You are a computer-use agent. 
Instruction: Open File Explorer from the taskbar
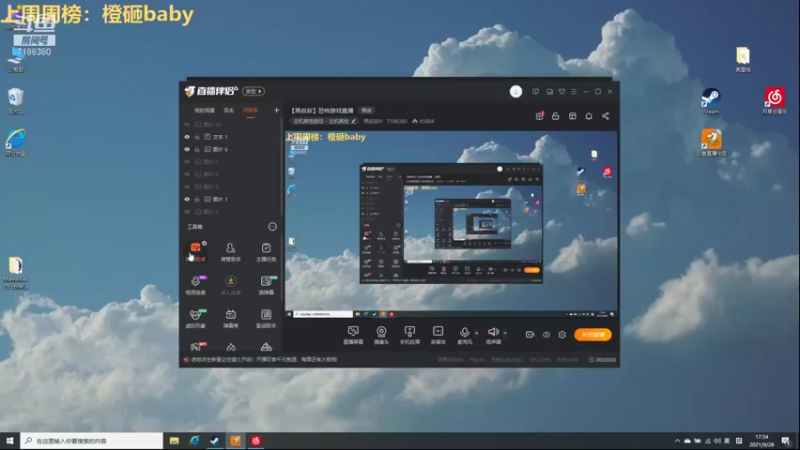[174, 441]
